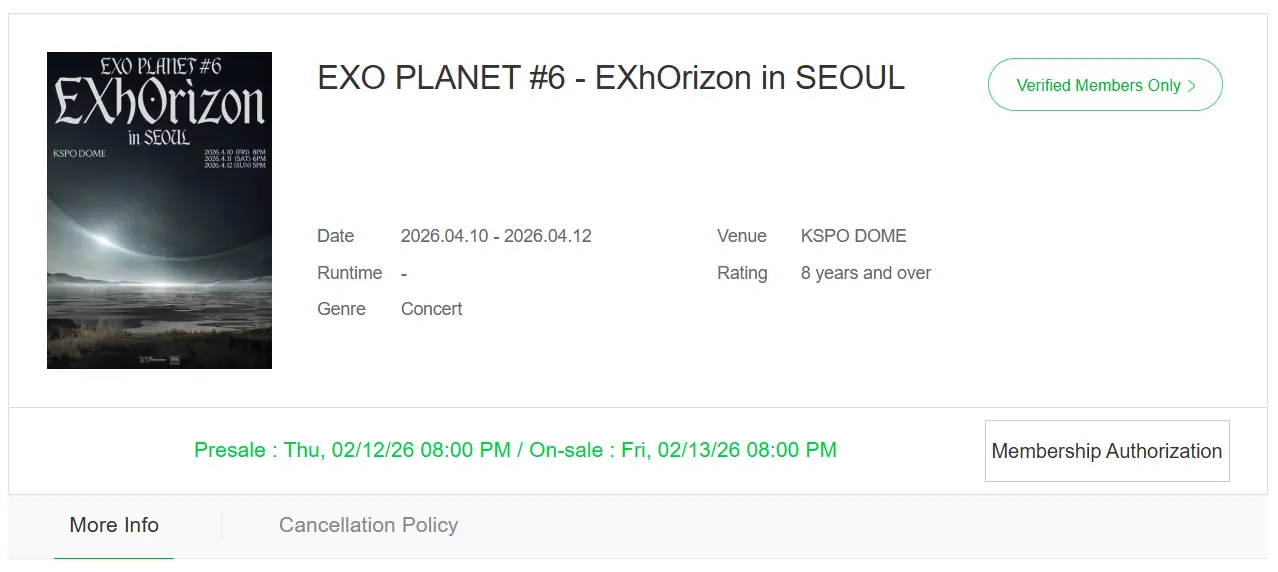Click the dash next to Runtime

[x=404, y=273]
